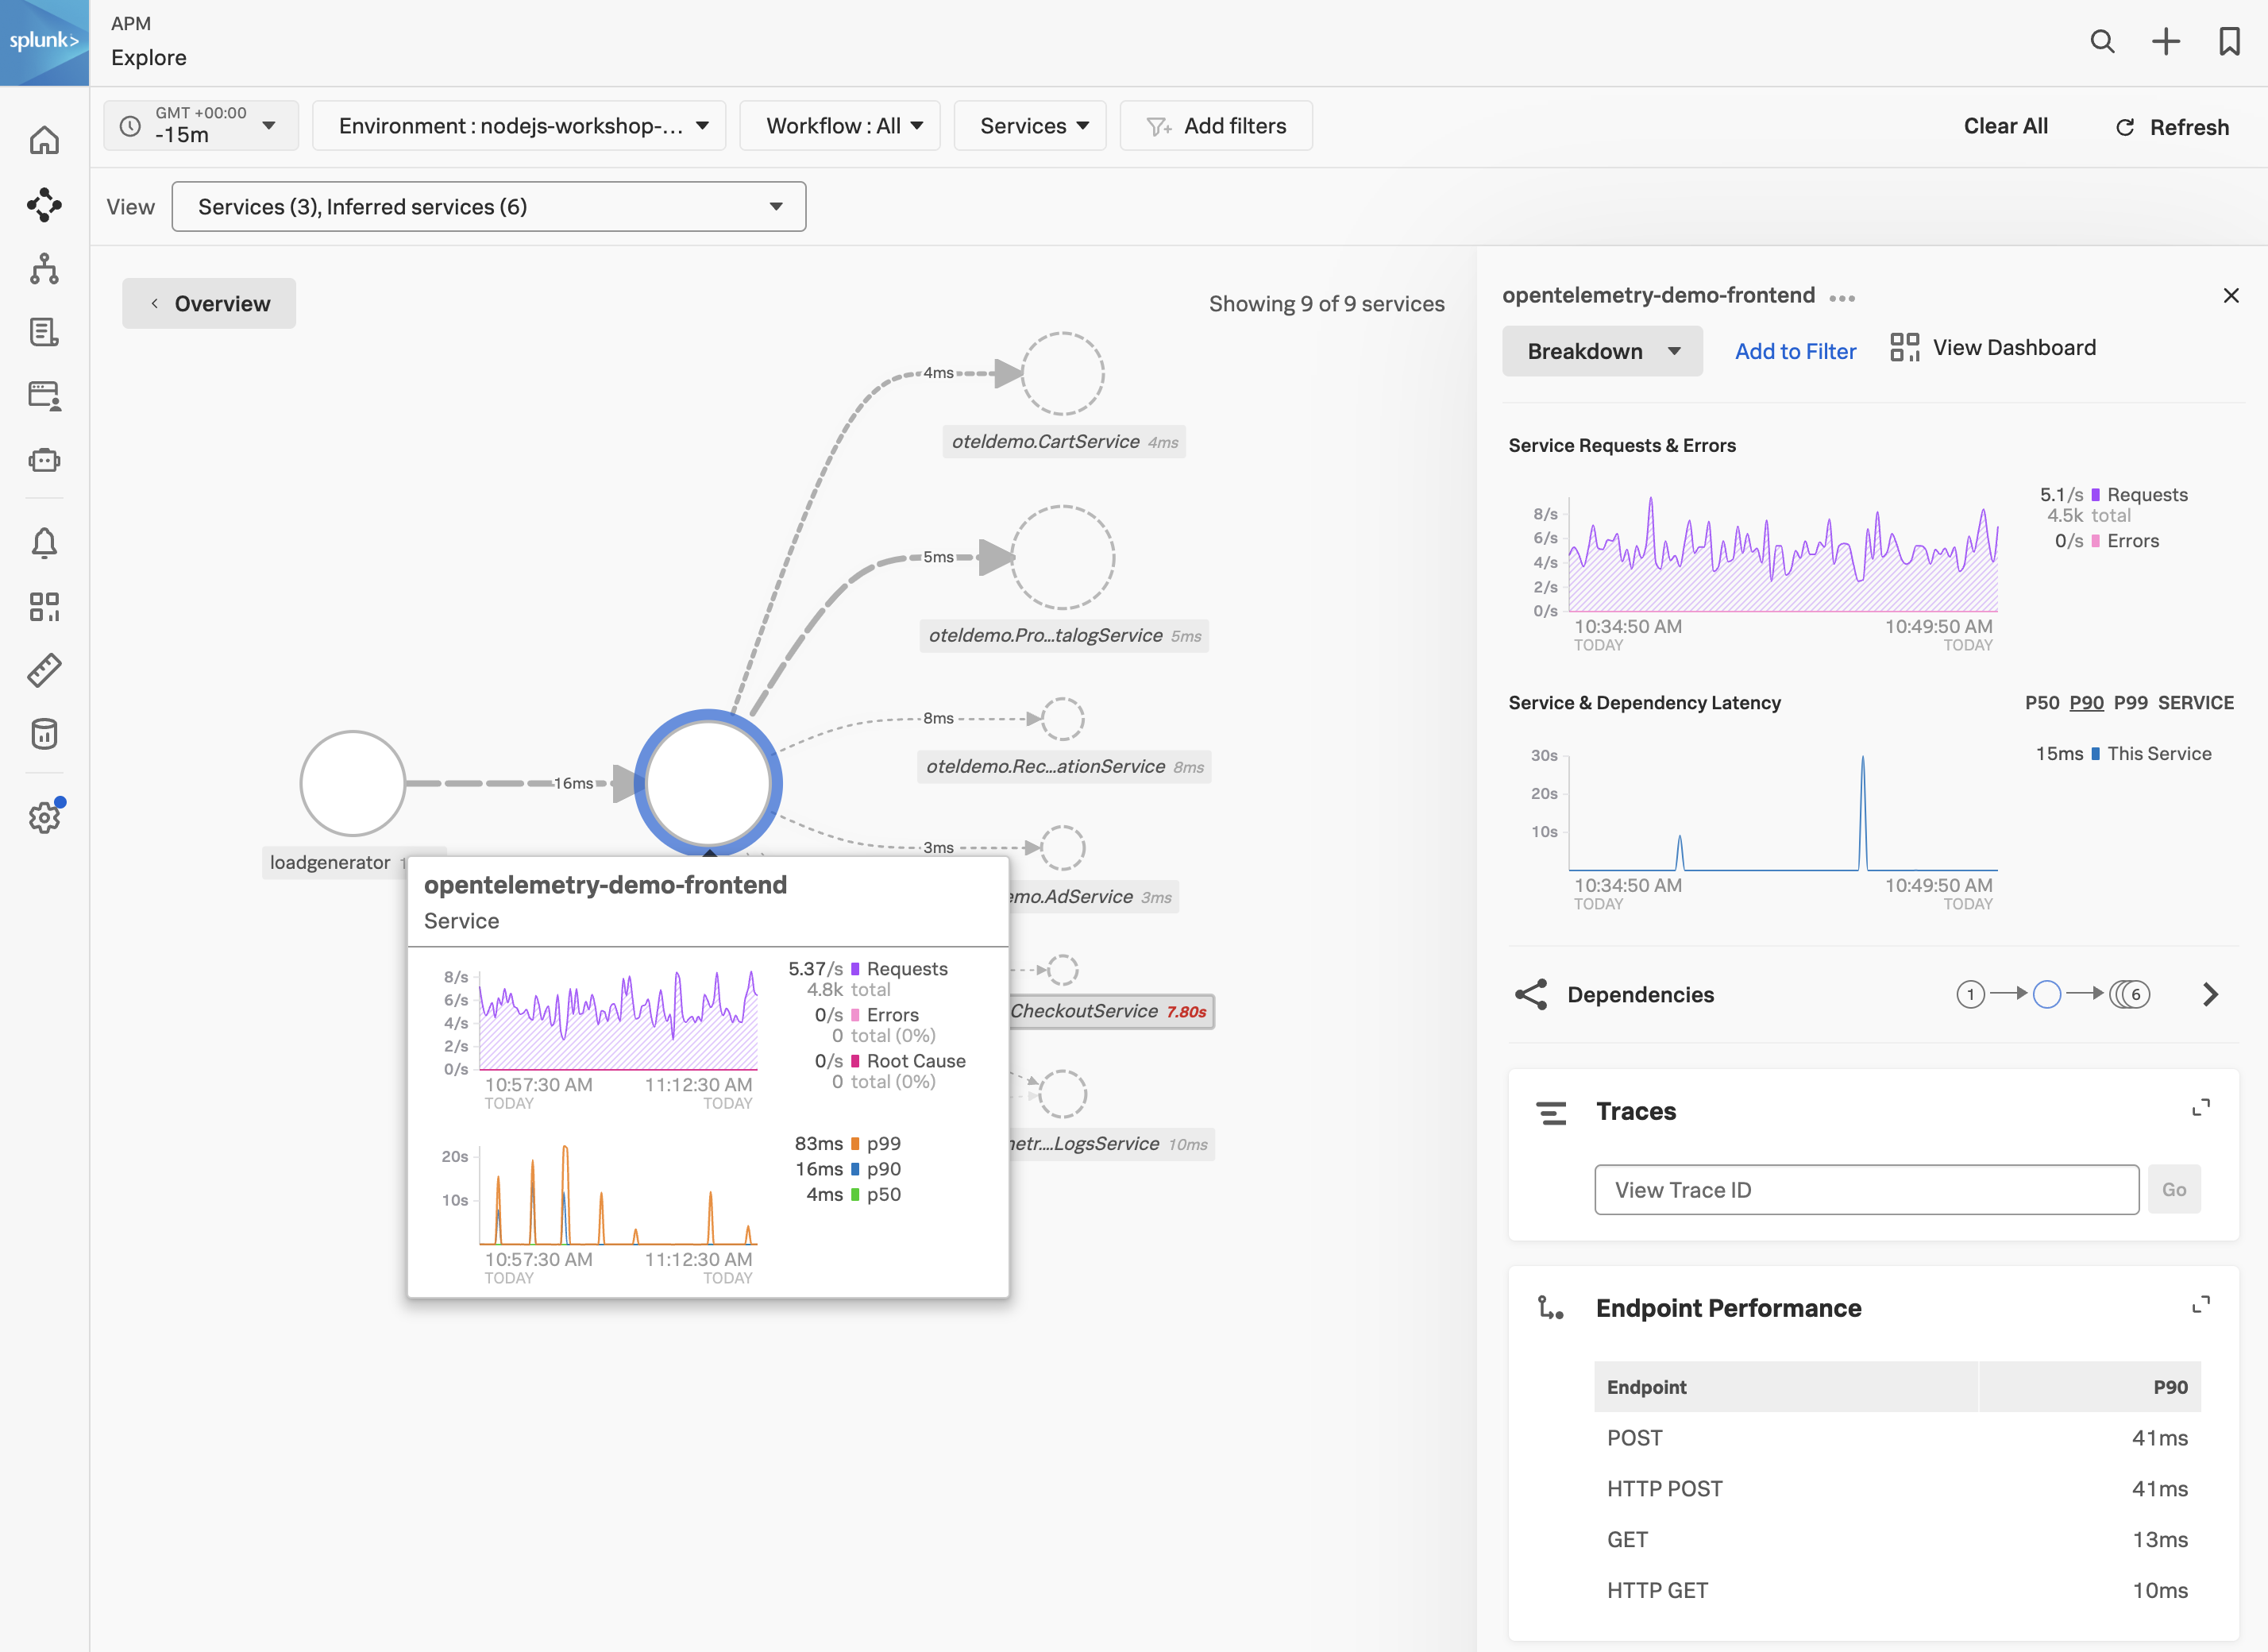Open the Breakdown dropdown
Image resolution: width=2268 pixels, height=1652 pixels.
[1601, 351]
